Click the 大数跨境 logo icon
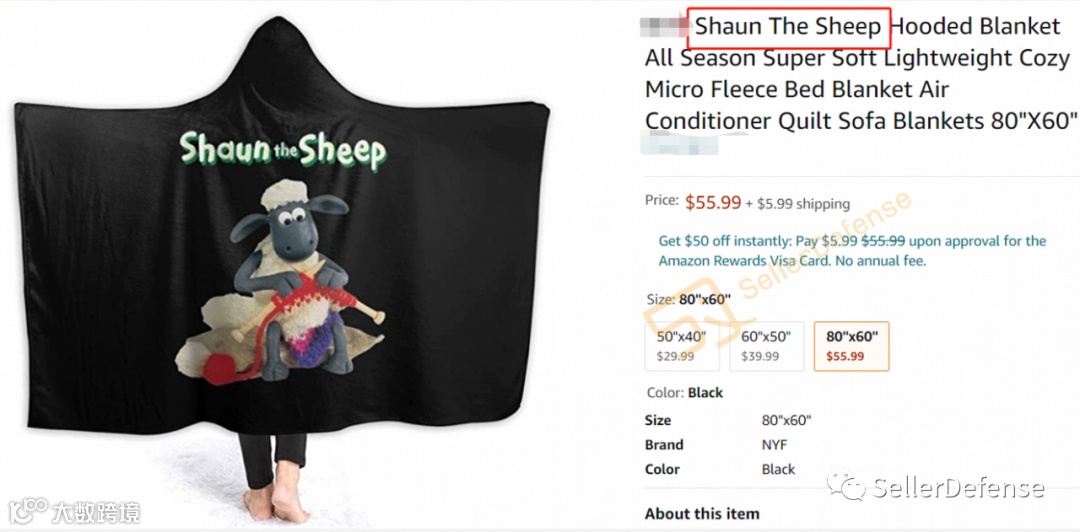The width and height of the screenshot is (1080, 532). click(28, 511)
